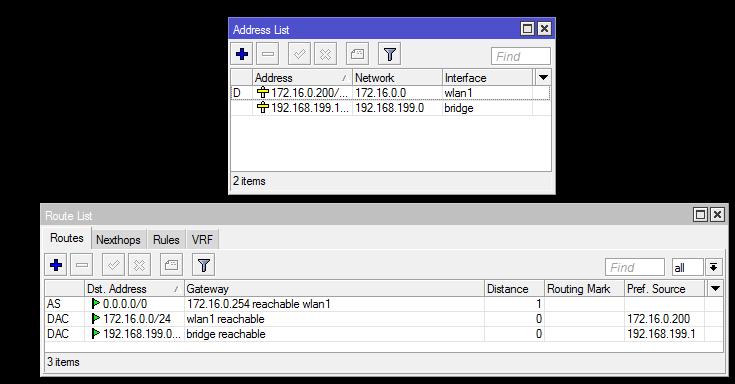The image size is (735, 384).
Task: Open column dropdown arrow in Address List
Action: coord(543,77)
